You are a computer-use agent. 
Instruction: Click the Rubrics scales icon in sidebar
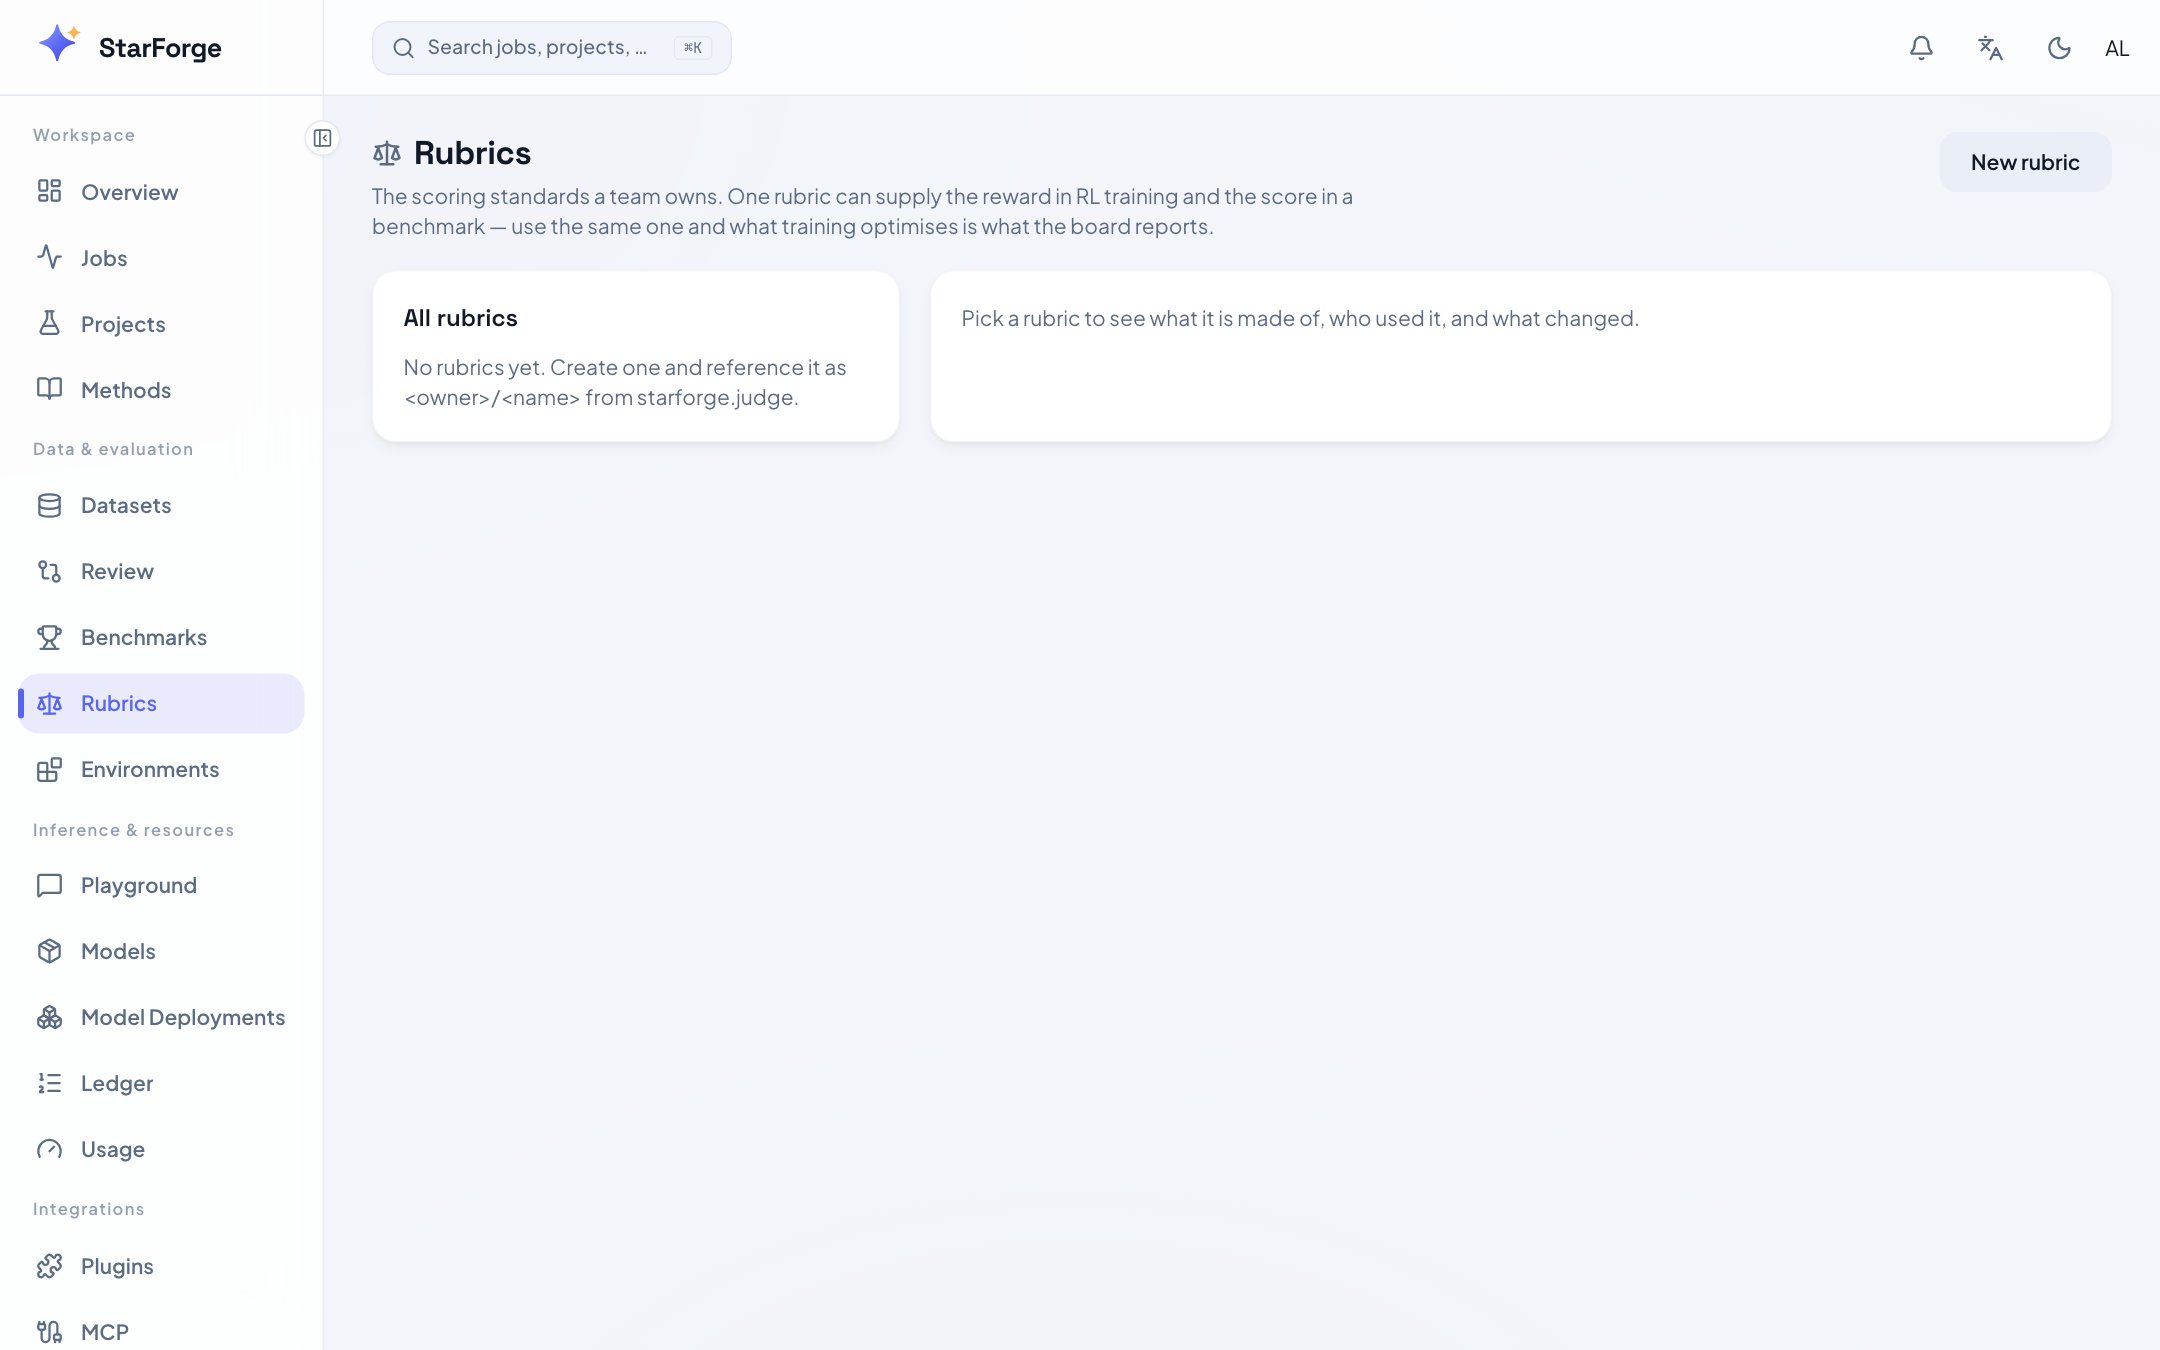(x=49, y=703)
